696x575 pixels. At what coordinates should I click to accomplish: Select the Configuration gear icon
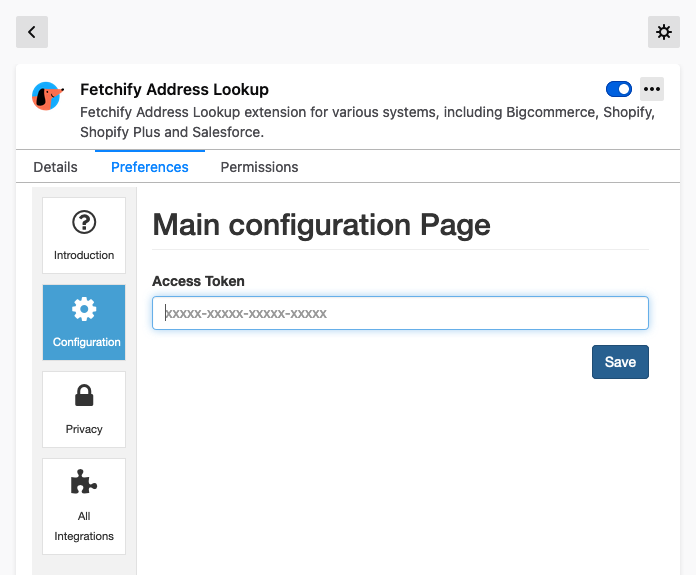tap(84, 309)
